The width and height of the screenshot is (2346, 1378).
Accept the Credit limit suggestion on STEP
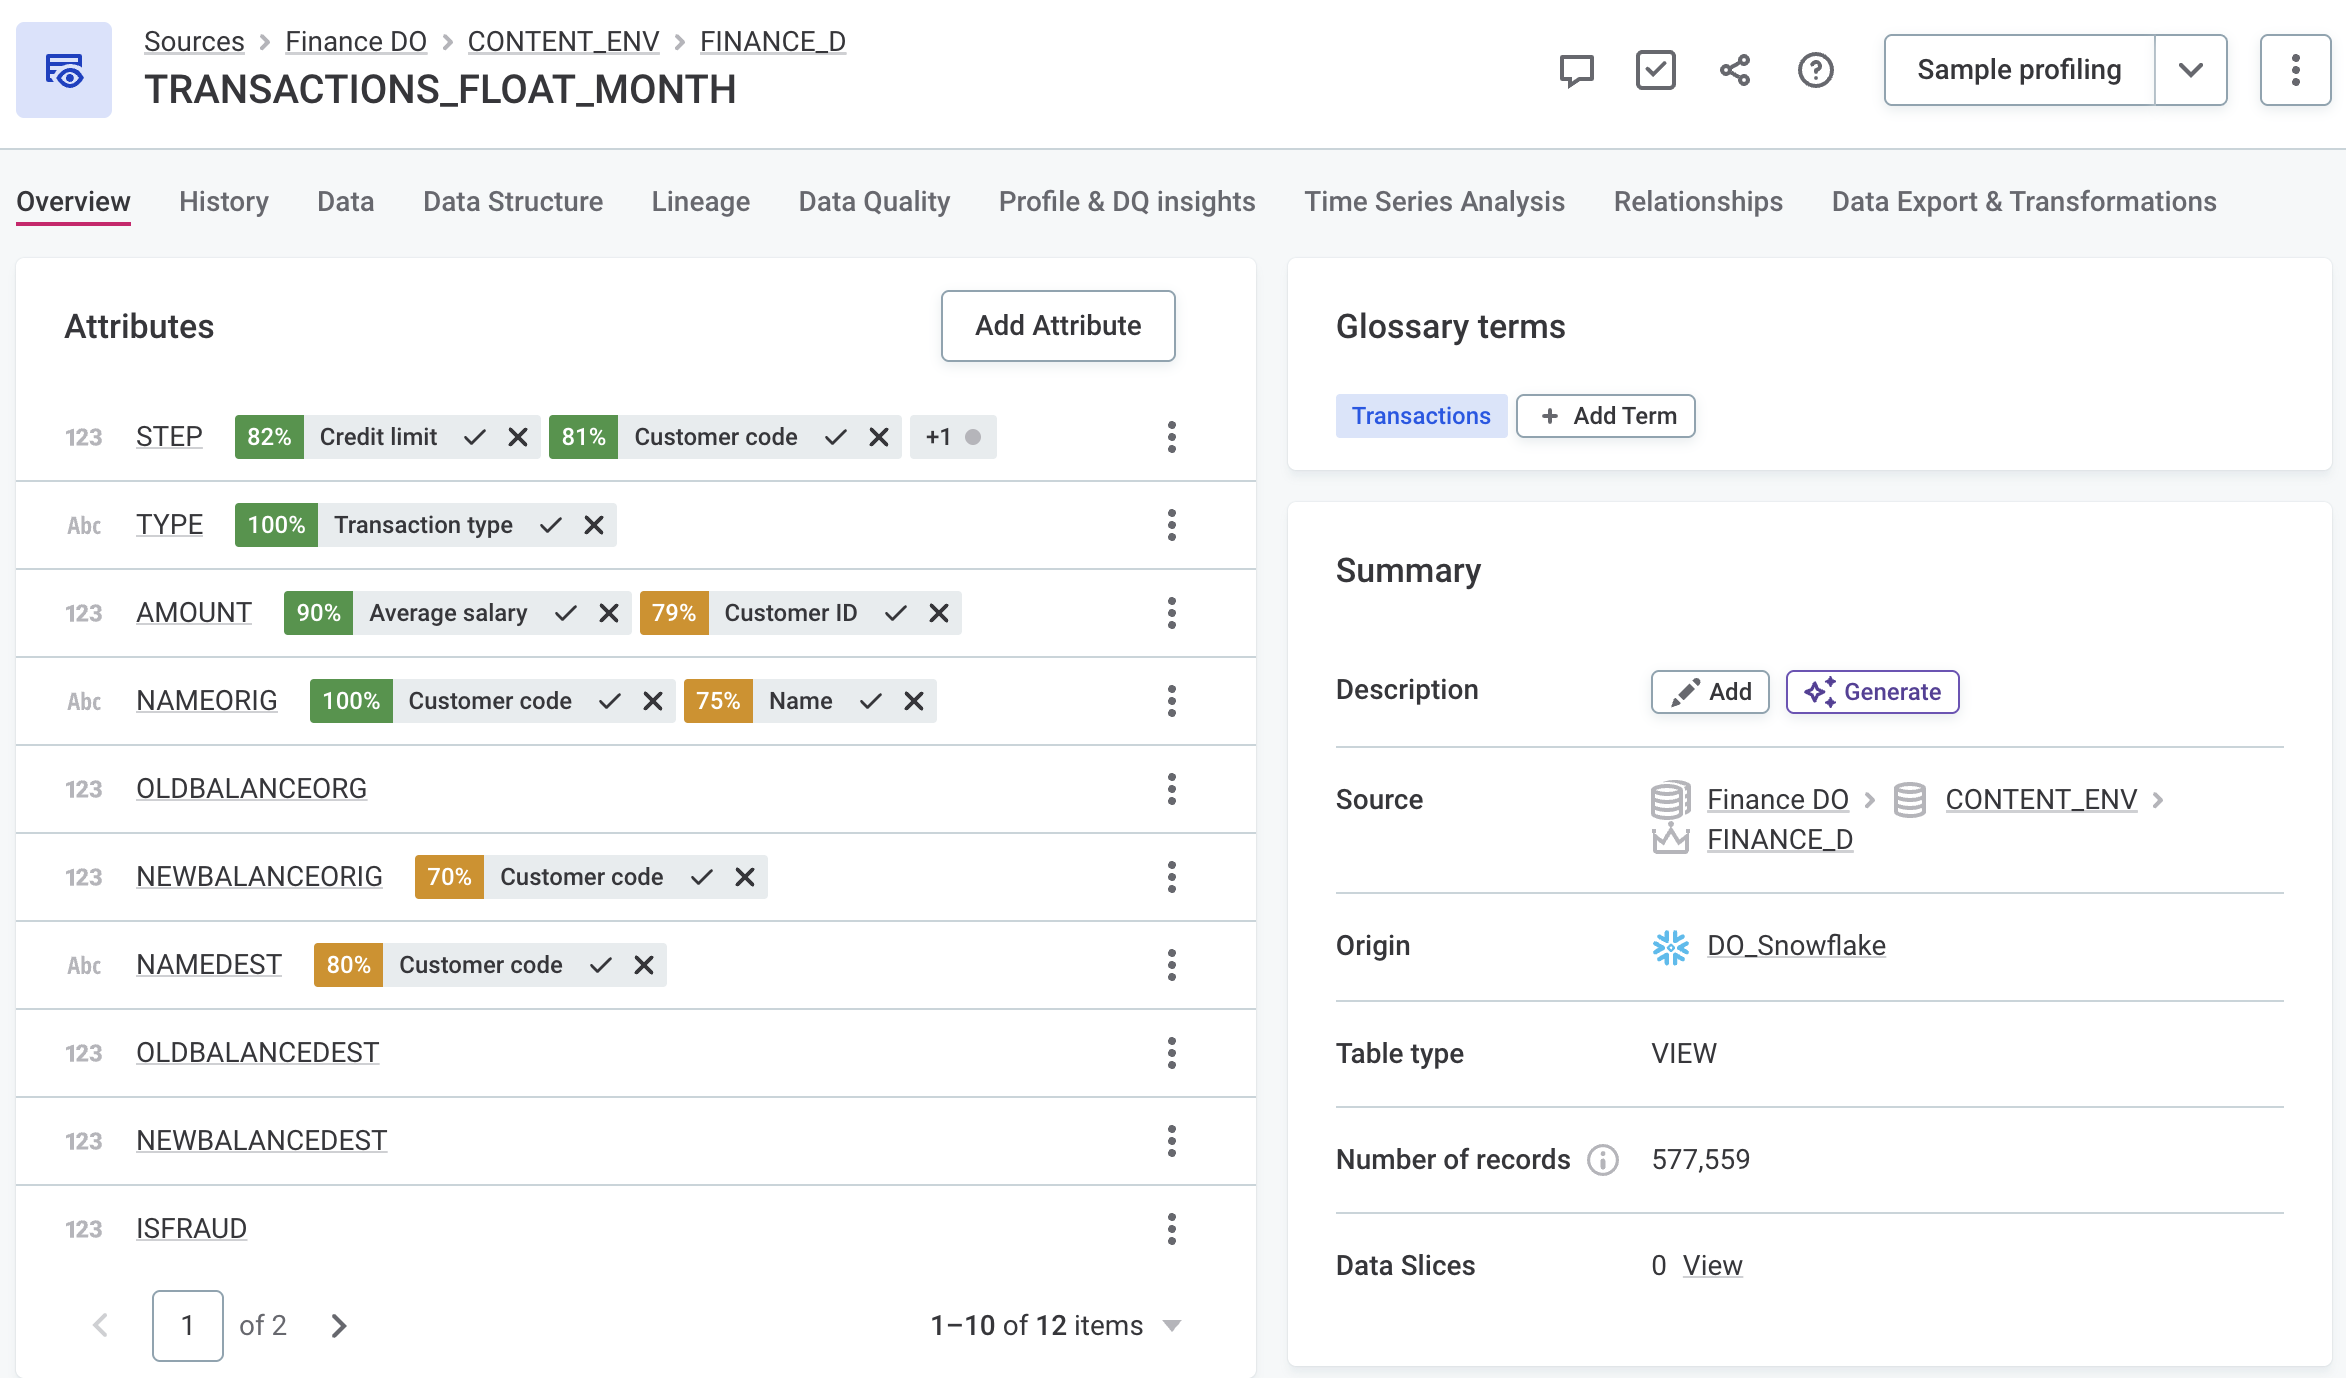475,437
